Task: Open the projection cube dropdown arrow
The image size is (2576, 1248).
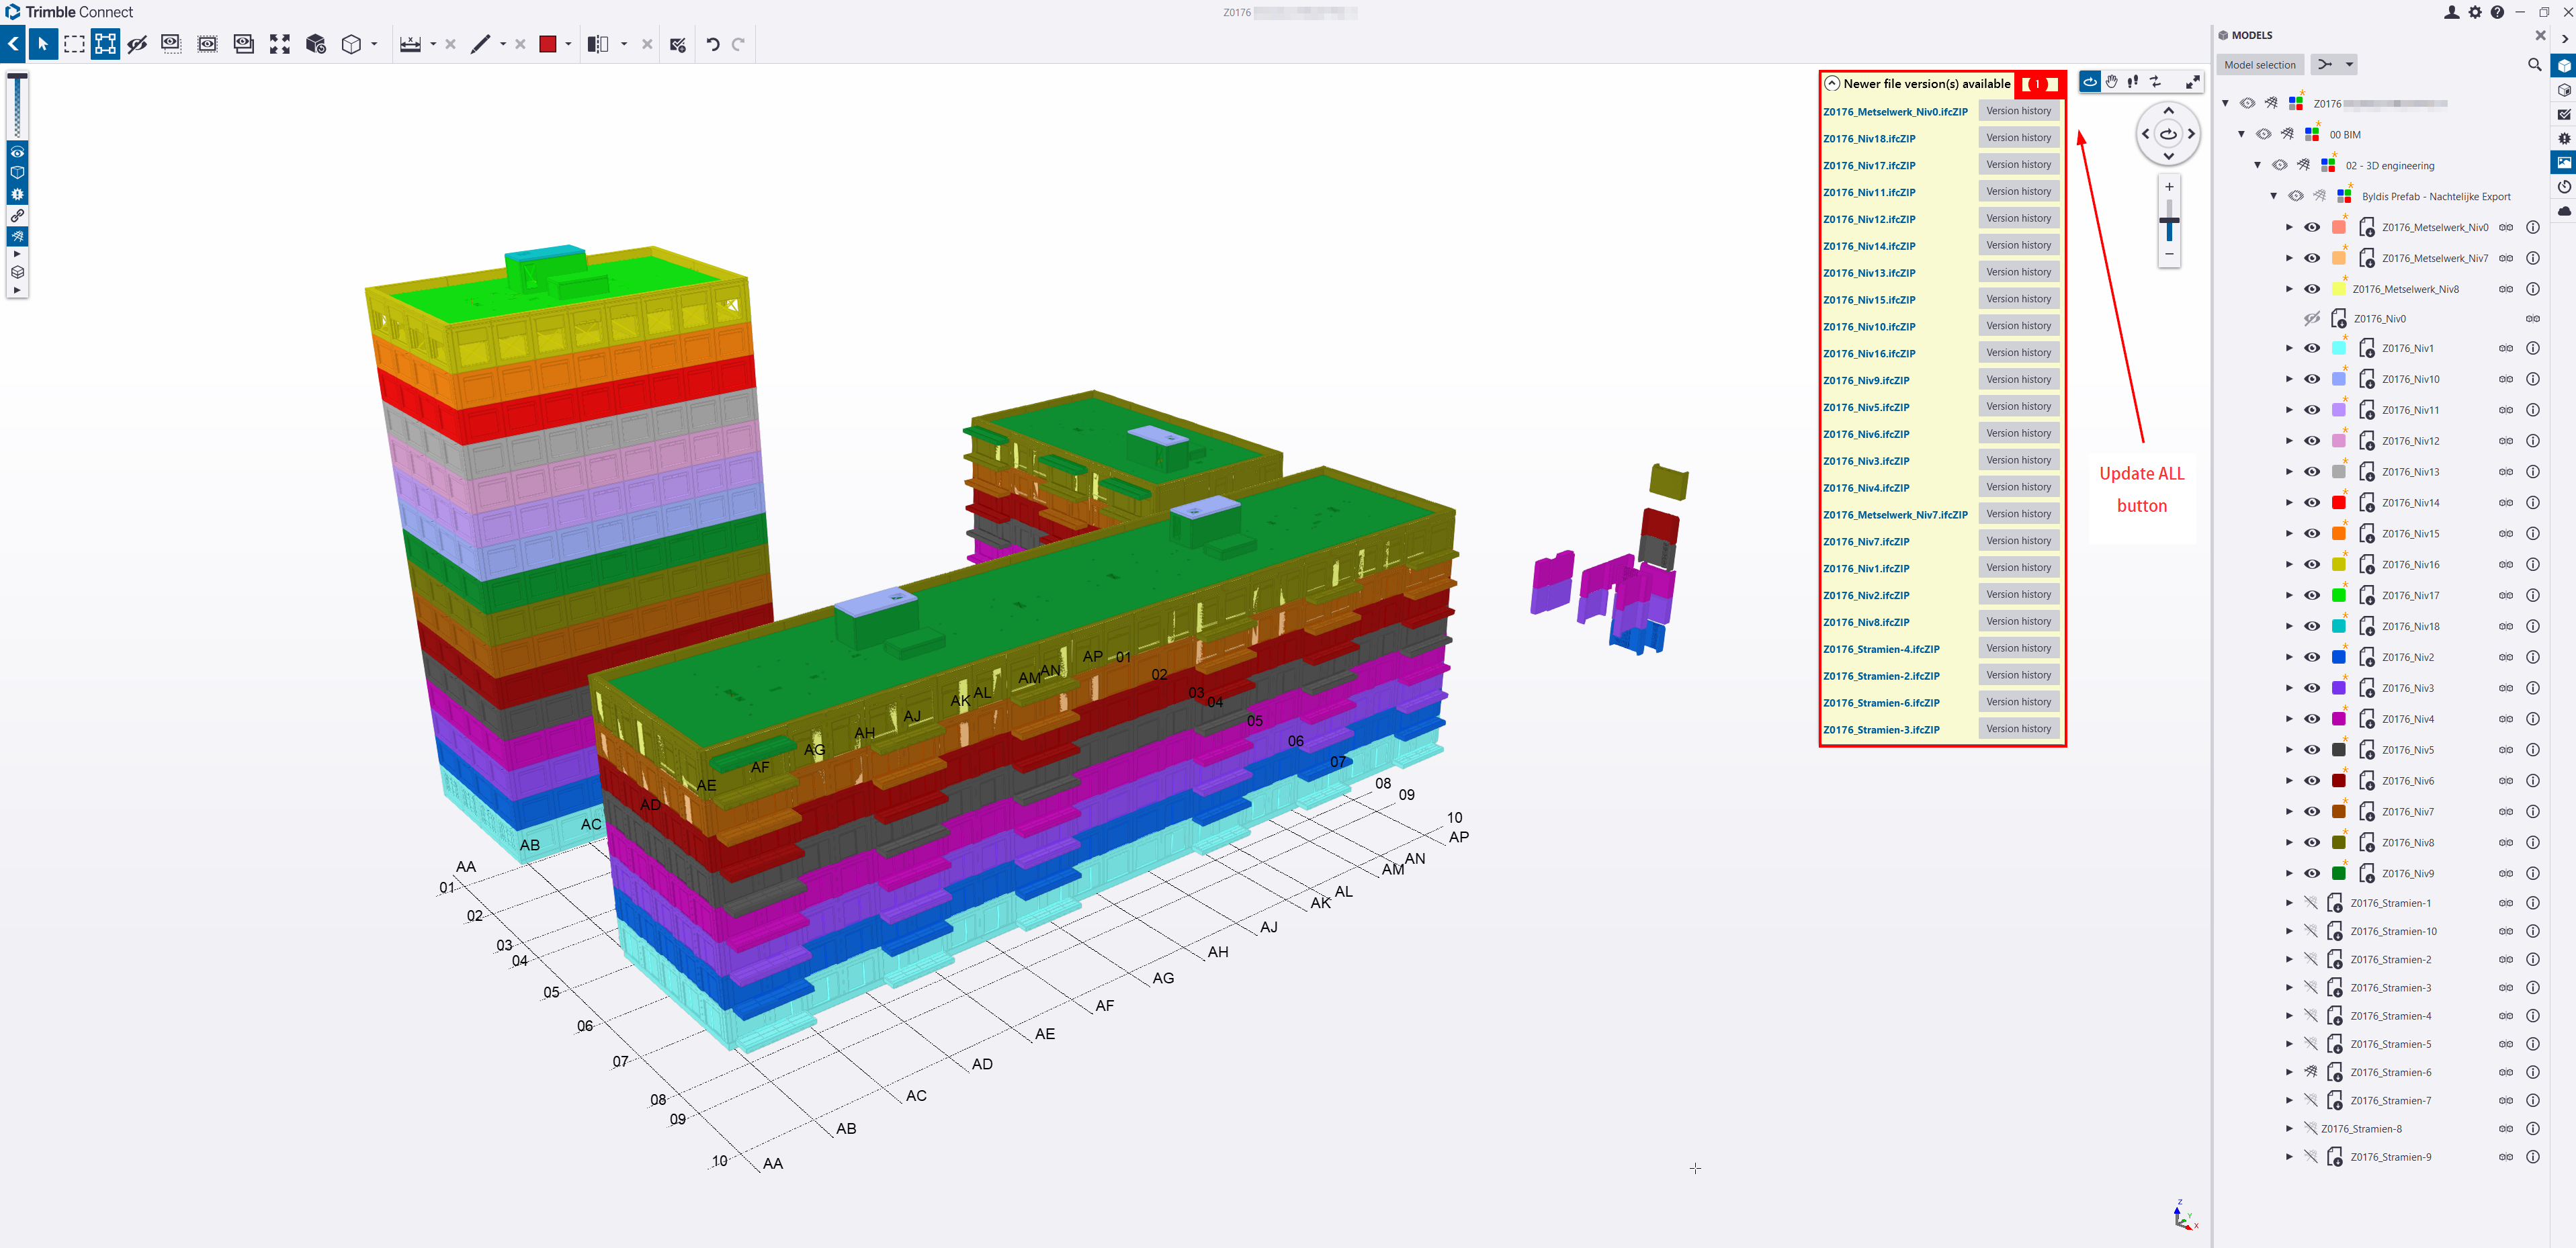Action: tap(374, 44)
